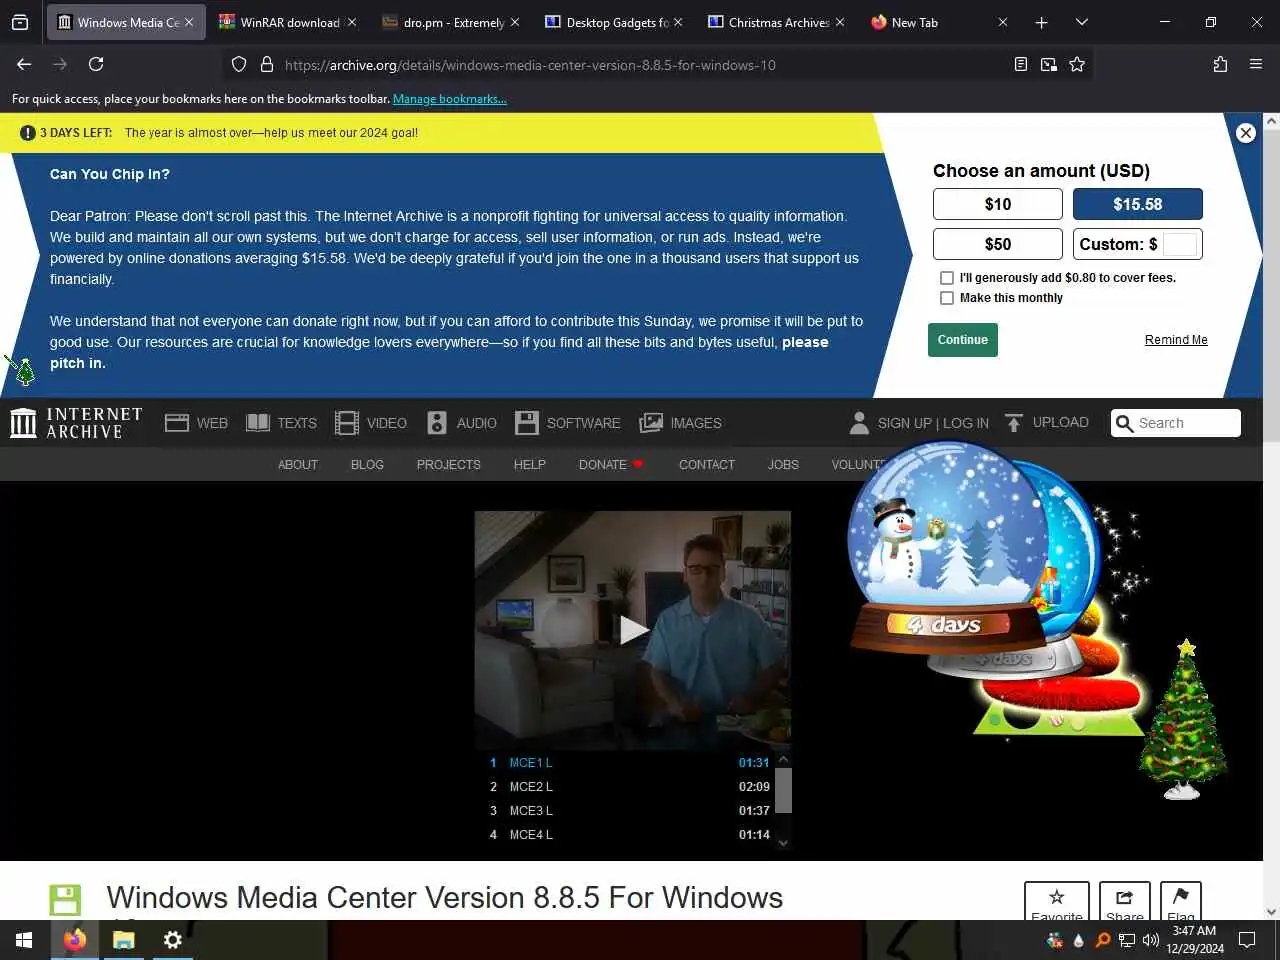Open Windows Start menu
This screenshot has width=1280, height=960.
[x=24, y=940]
